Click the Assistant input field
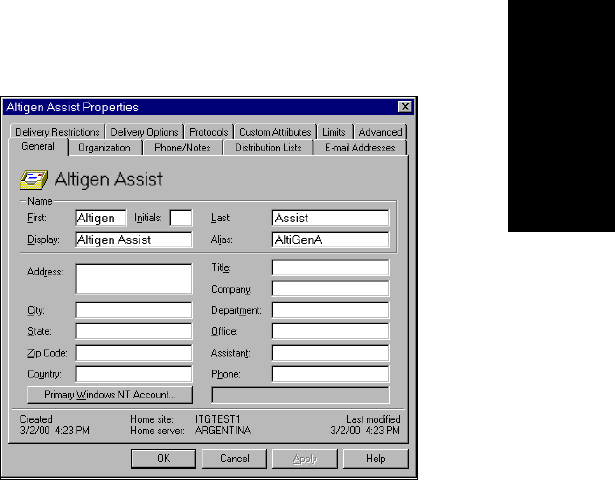The height and width of the screenshot is (480, 615). (330, 353)
